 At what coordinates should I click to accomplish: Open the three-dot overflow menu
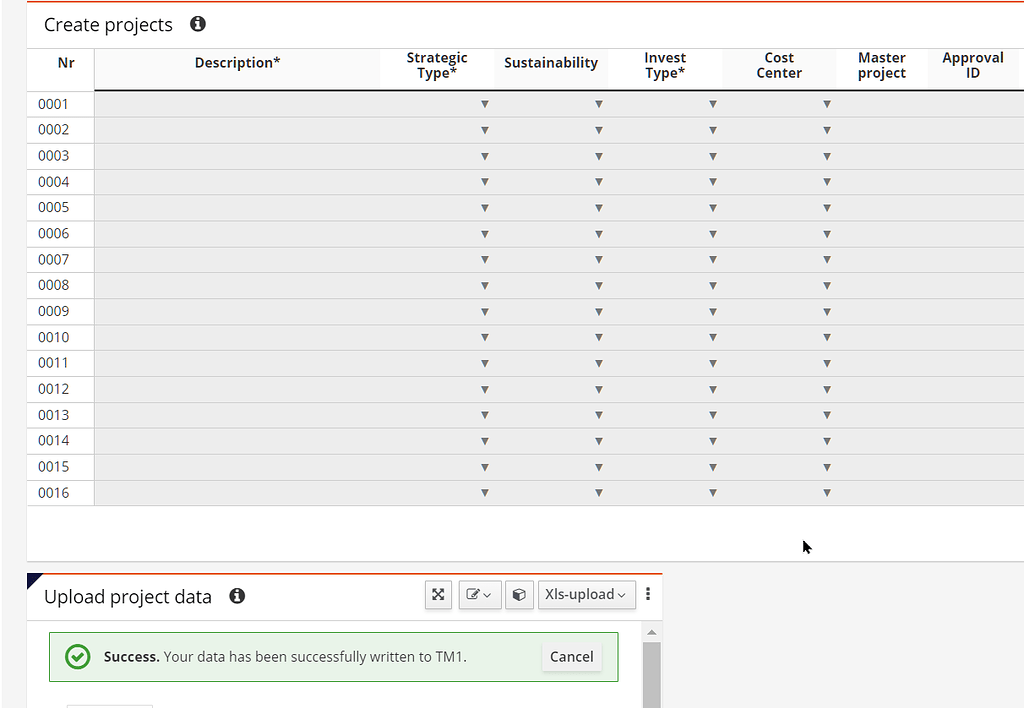click(648, 594)
